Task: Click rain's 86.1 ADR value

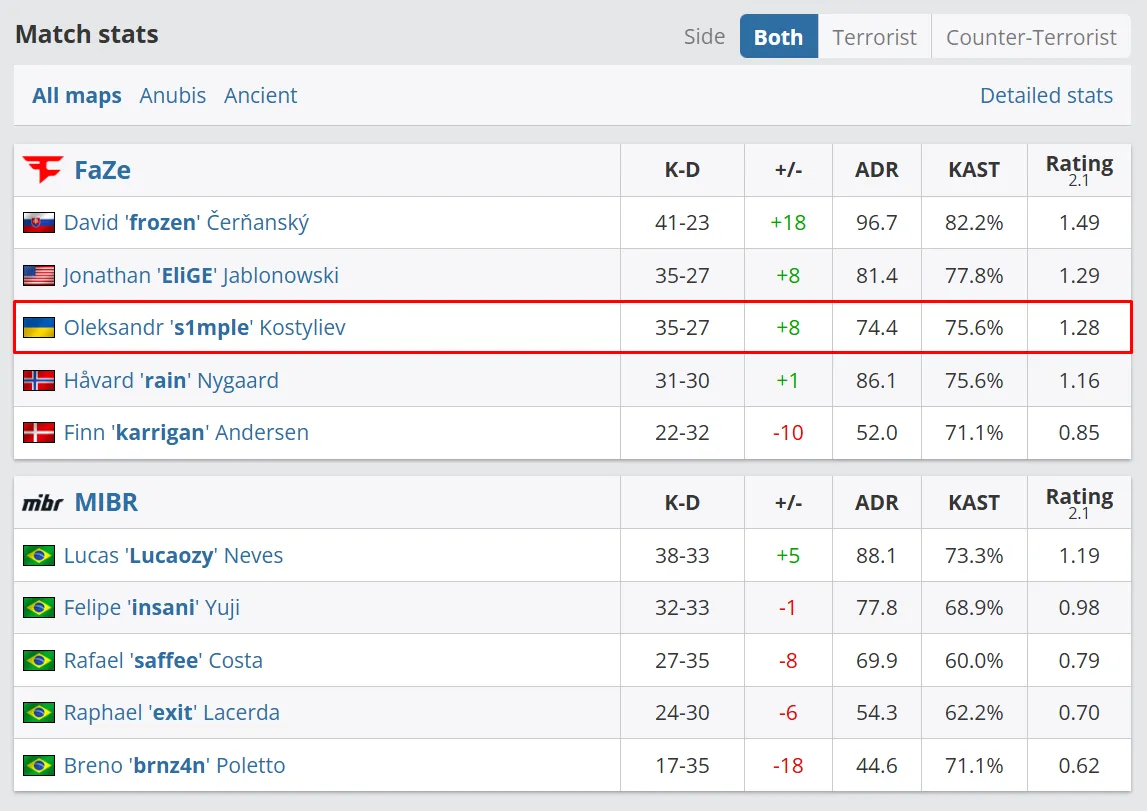Action: click(x=876, y=380)
